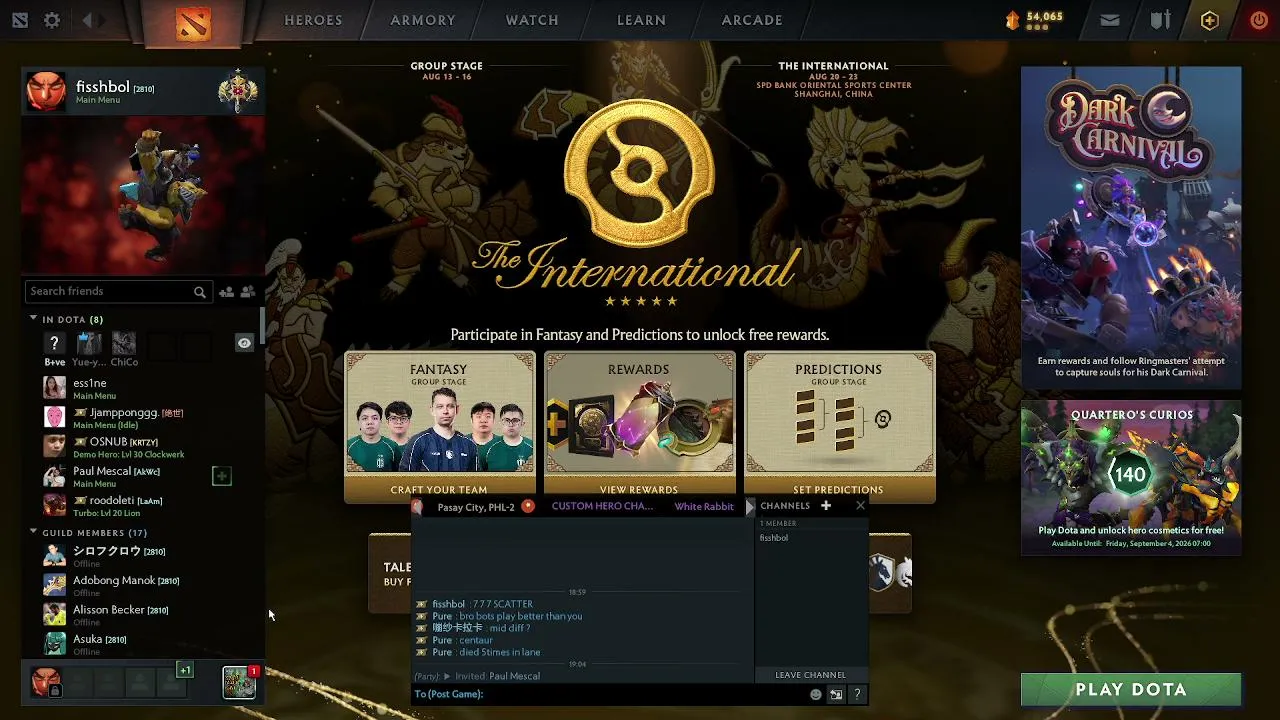Click the chat pop-out icon
This screenshot has height=720, width=1280.
(836, 694)
